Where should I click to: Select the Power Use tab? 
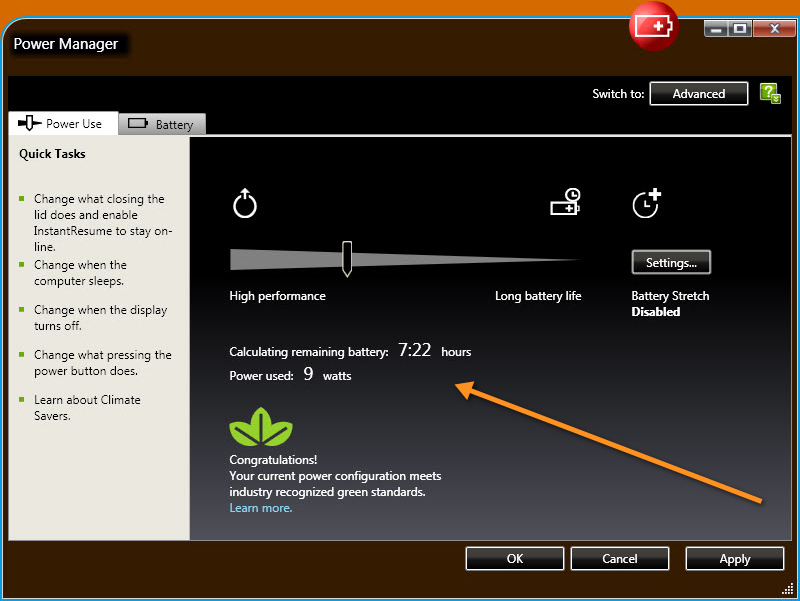click(63, 123)
